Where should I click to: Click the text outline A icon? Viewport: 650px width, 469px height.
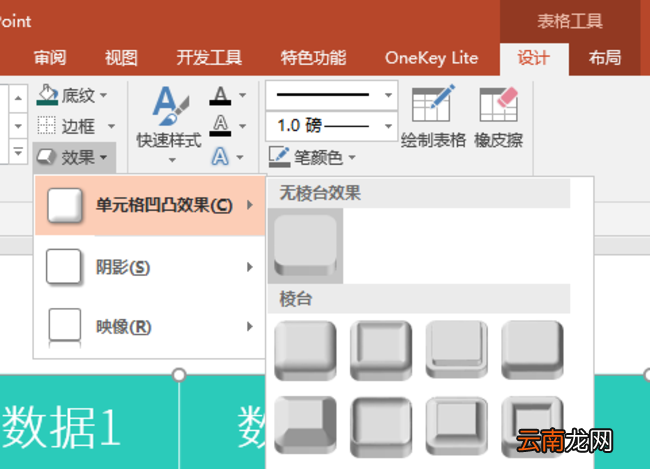220,126
